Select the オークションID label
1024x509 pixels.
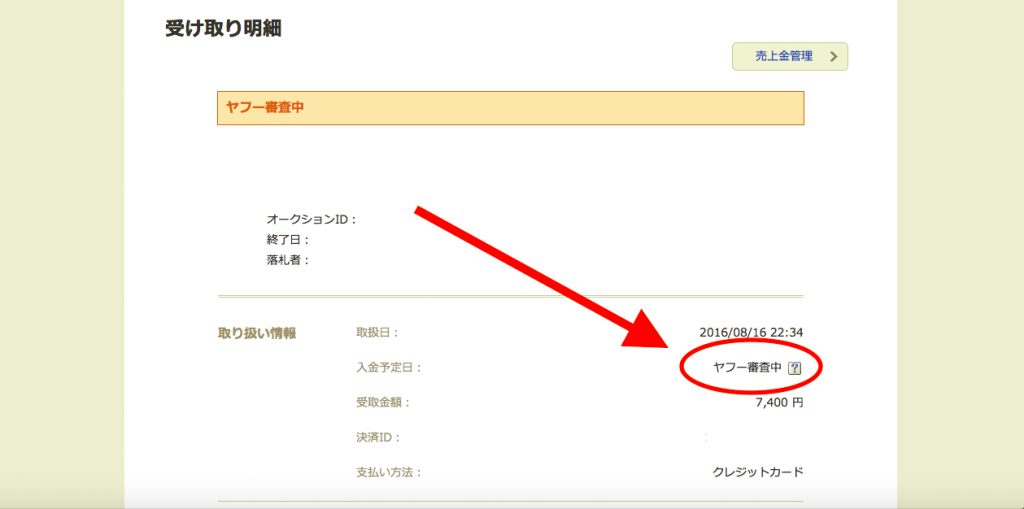[311, 219]
